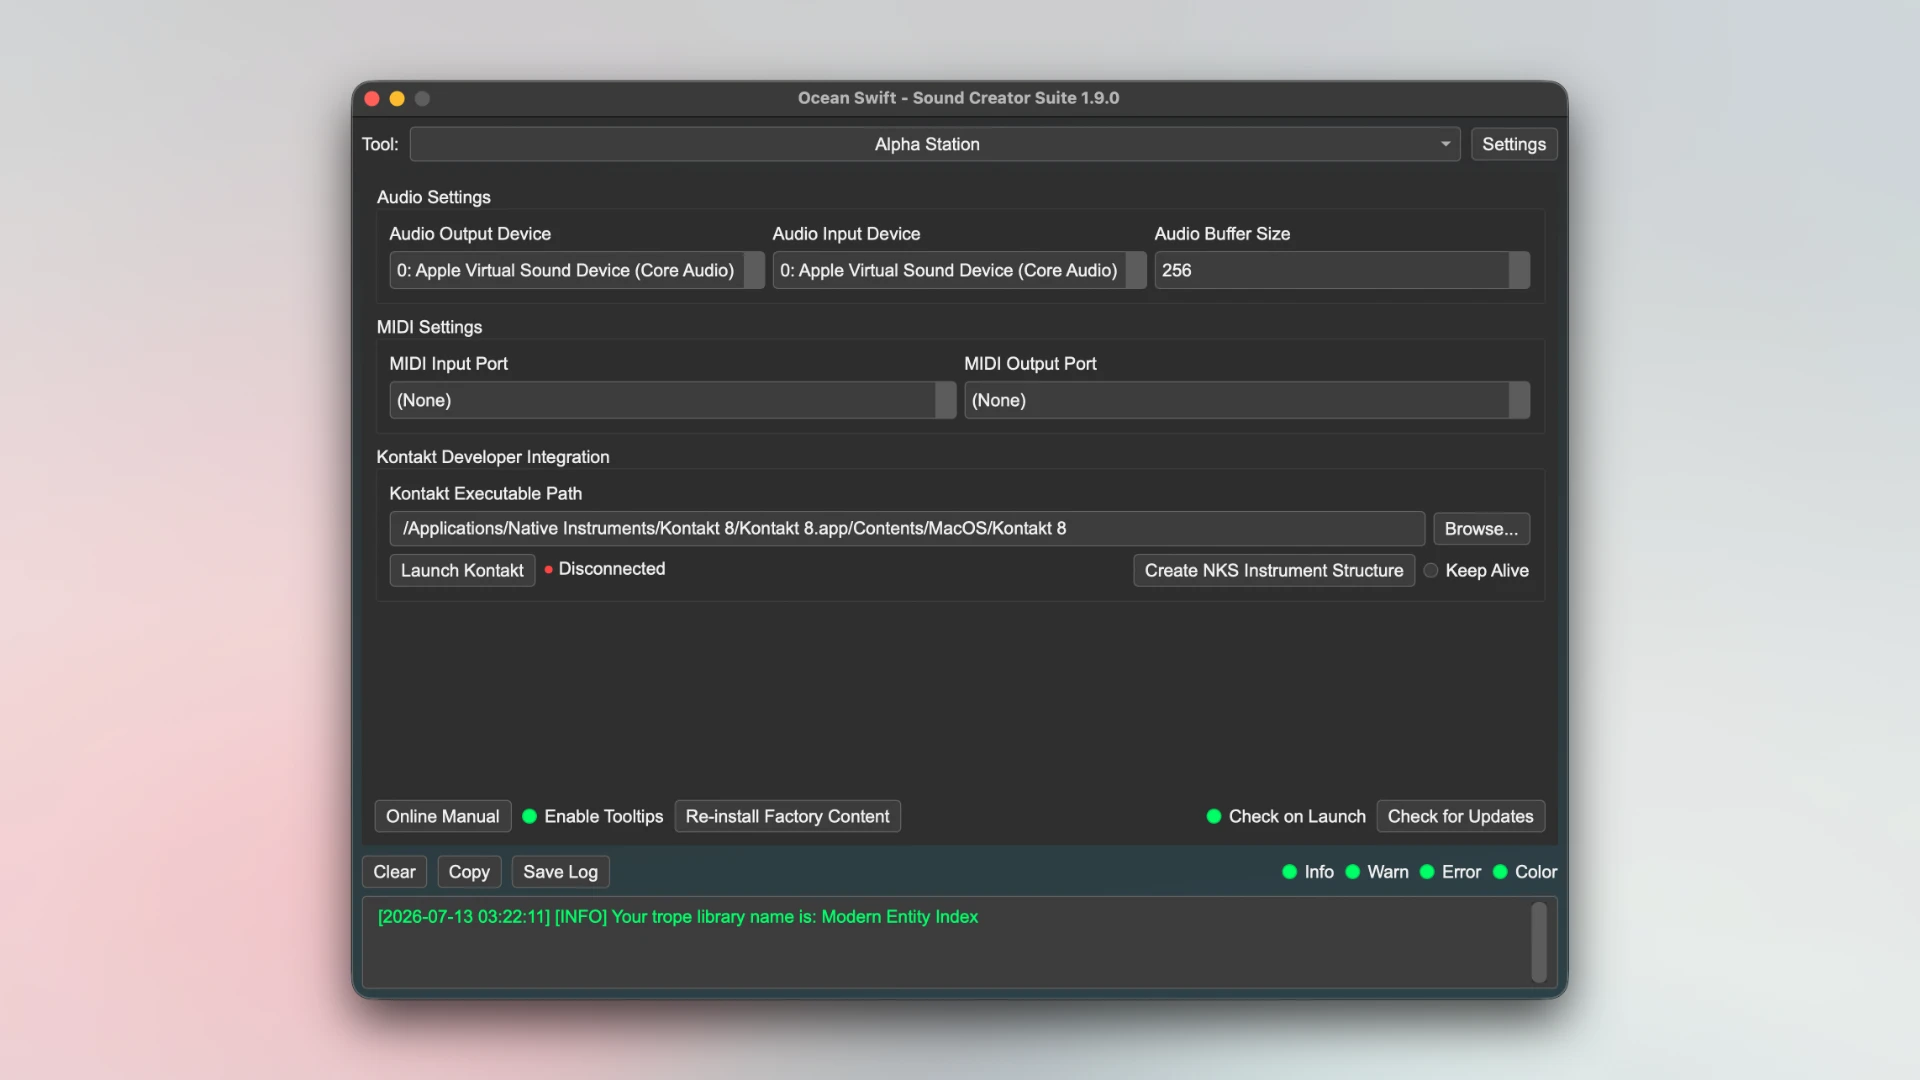This screenshot has width=1920, height=1080.
Task: Click Browse... for the Kontakt path
Action: tap(1481, 529)
